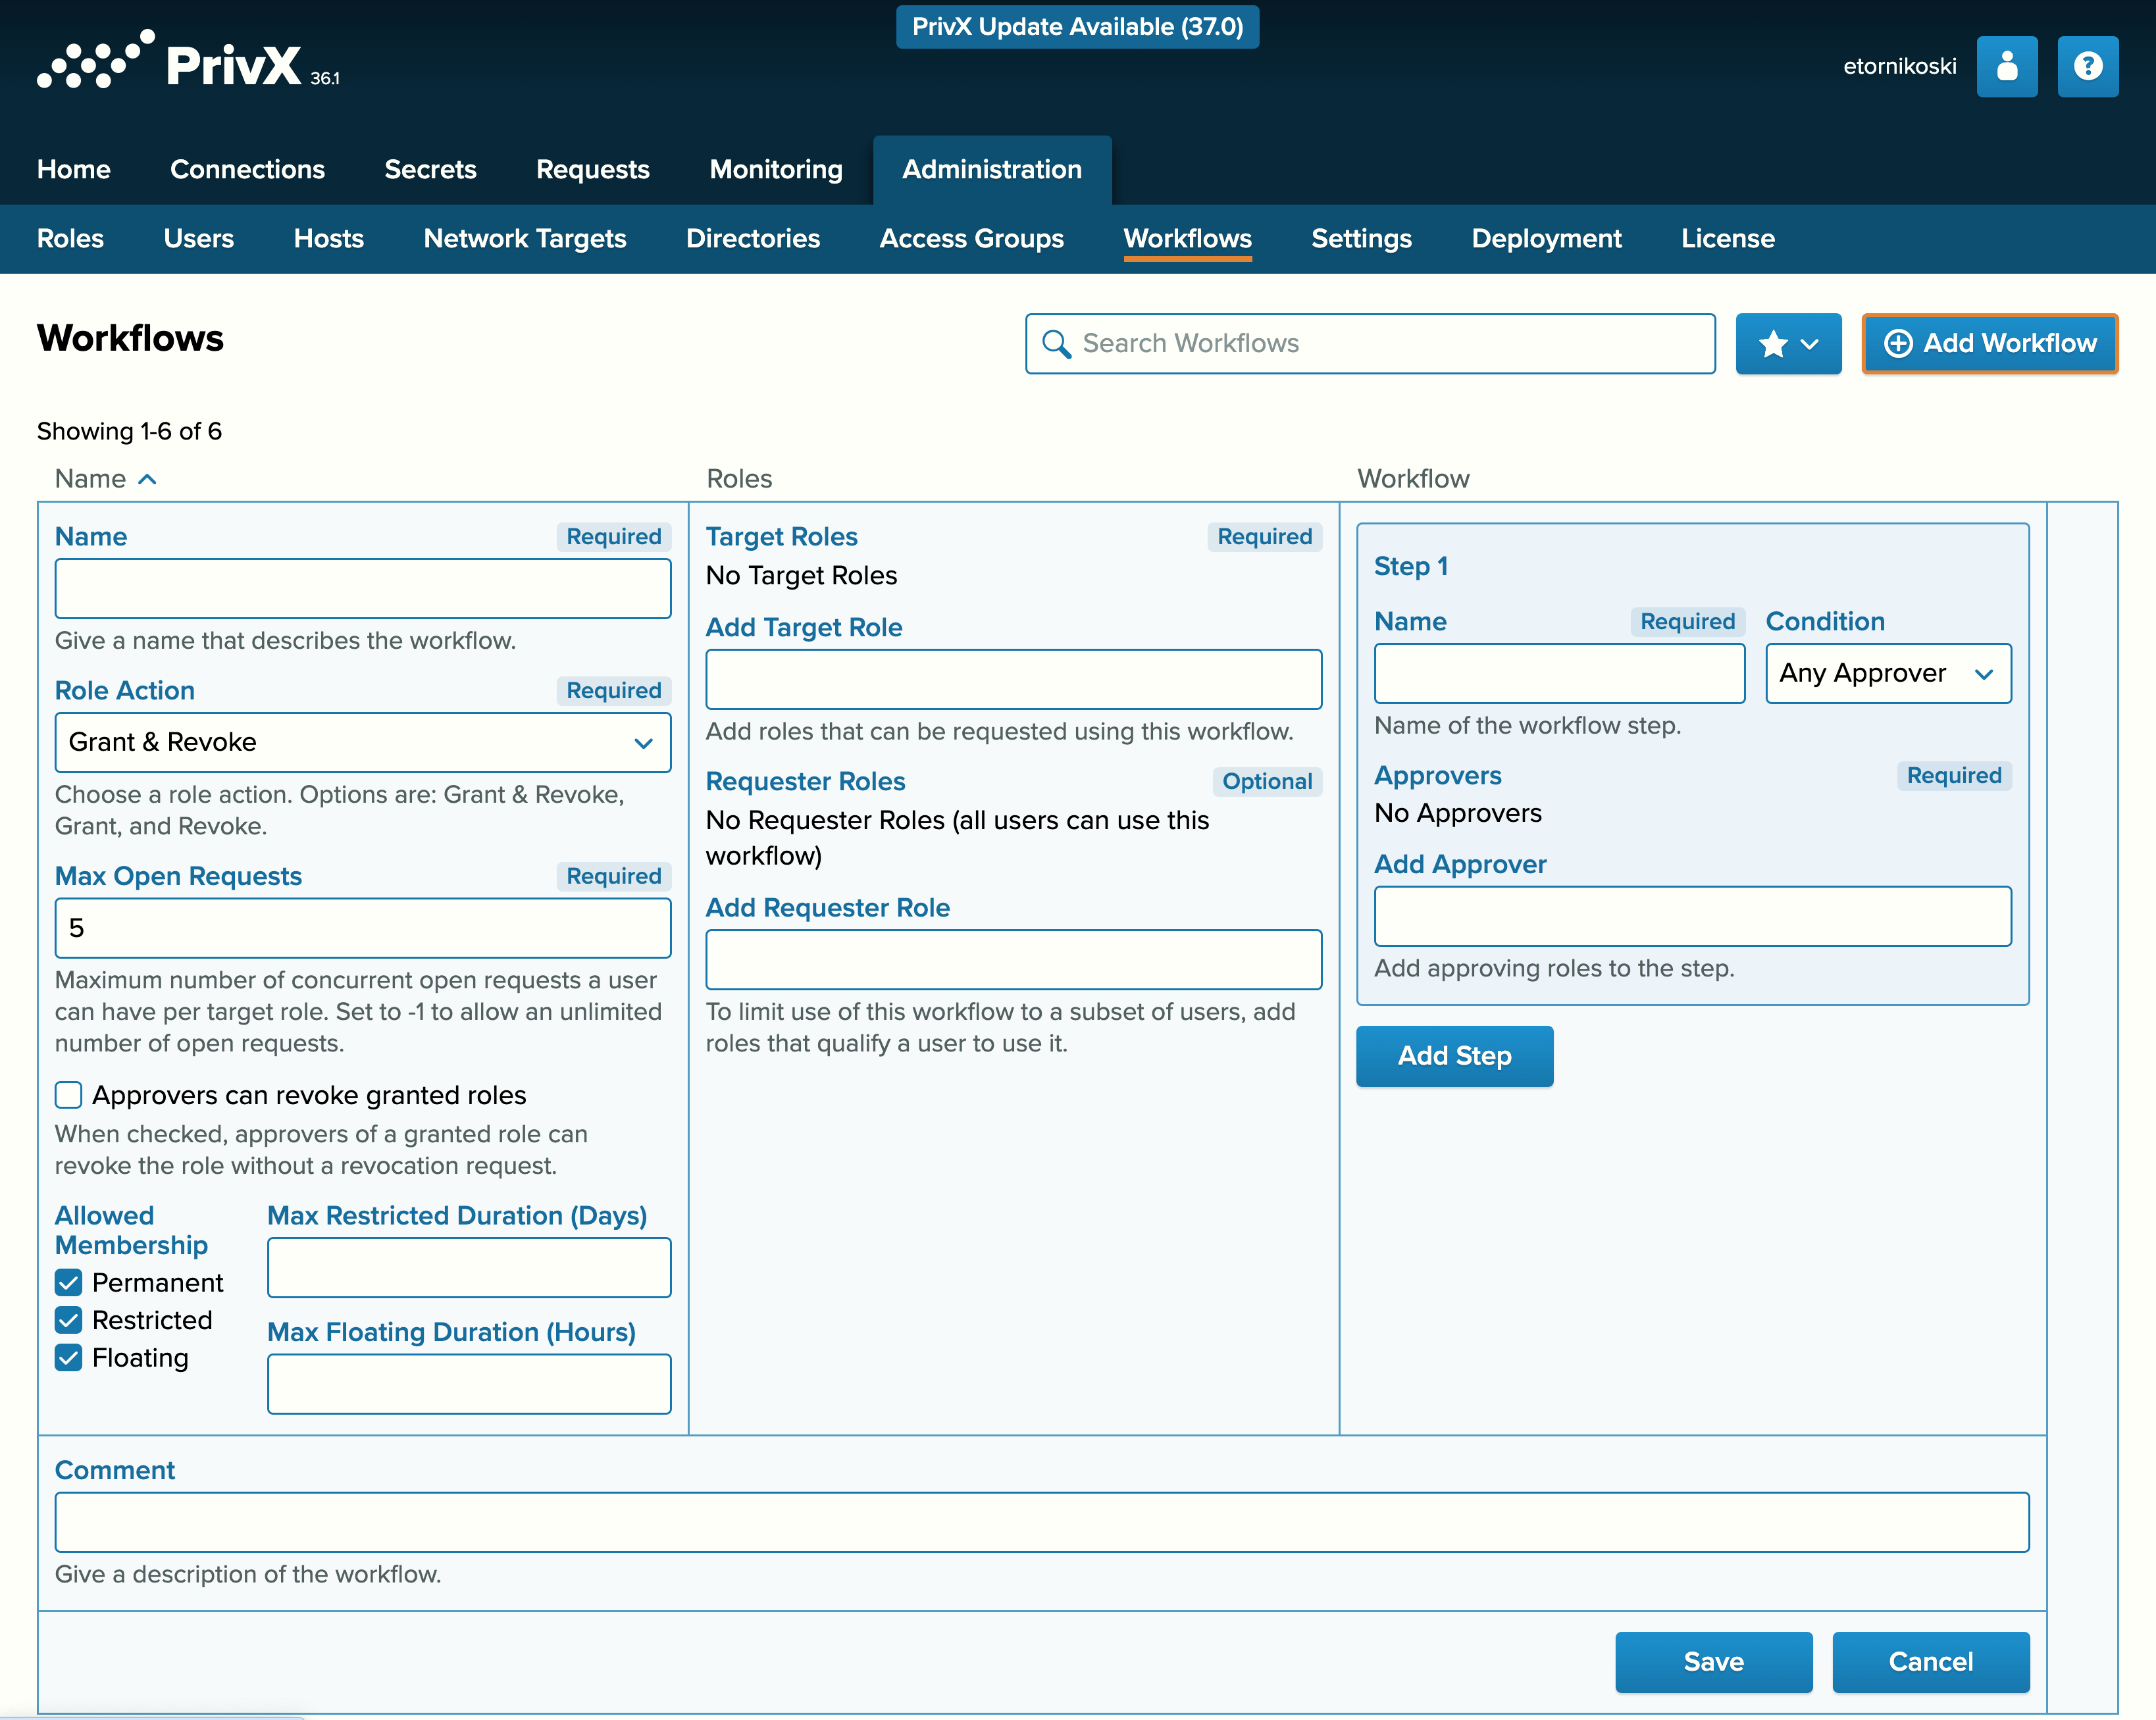Uncheck the Permanent membership option

68,1282
